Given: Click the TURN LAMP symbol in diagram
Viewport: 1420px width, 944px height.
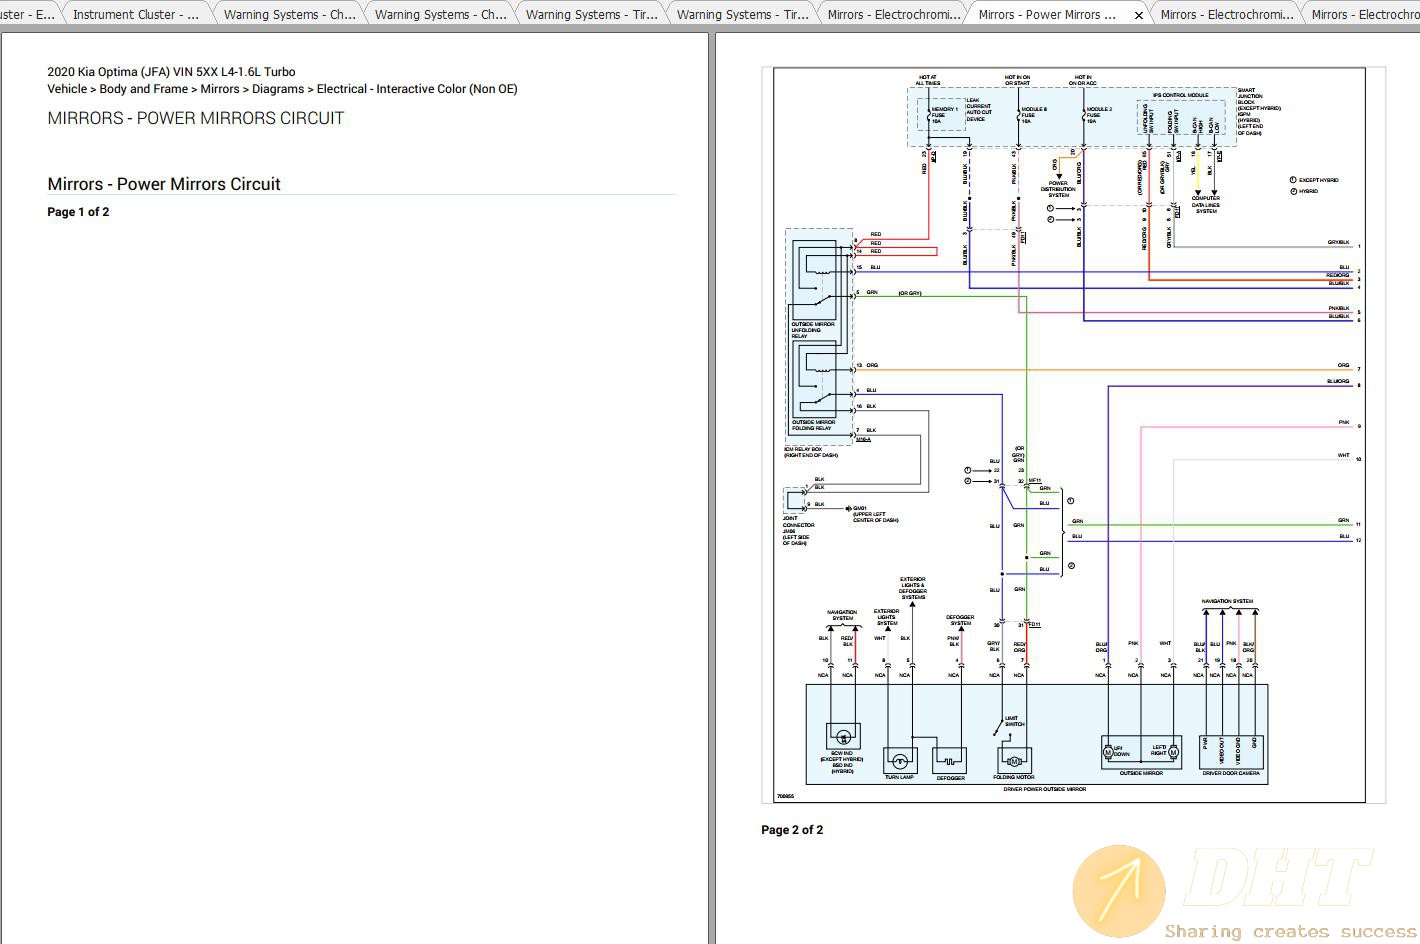Looking at the screenshot, I should coord(899,760).
